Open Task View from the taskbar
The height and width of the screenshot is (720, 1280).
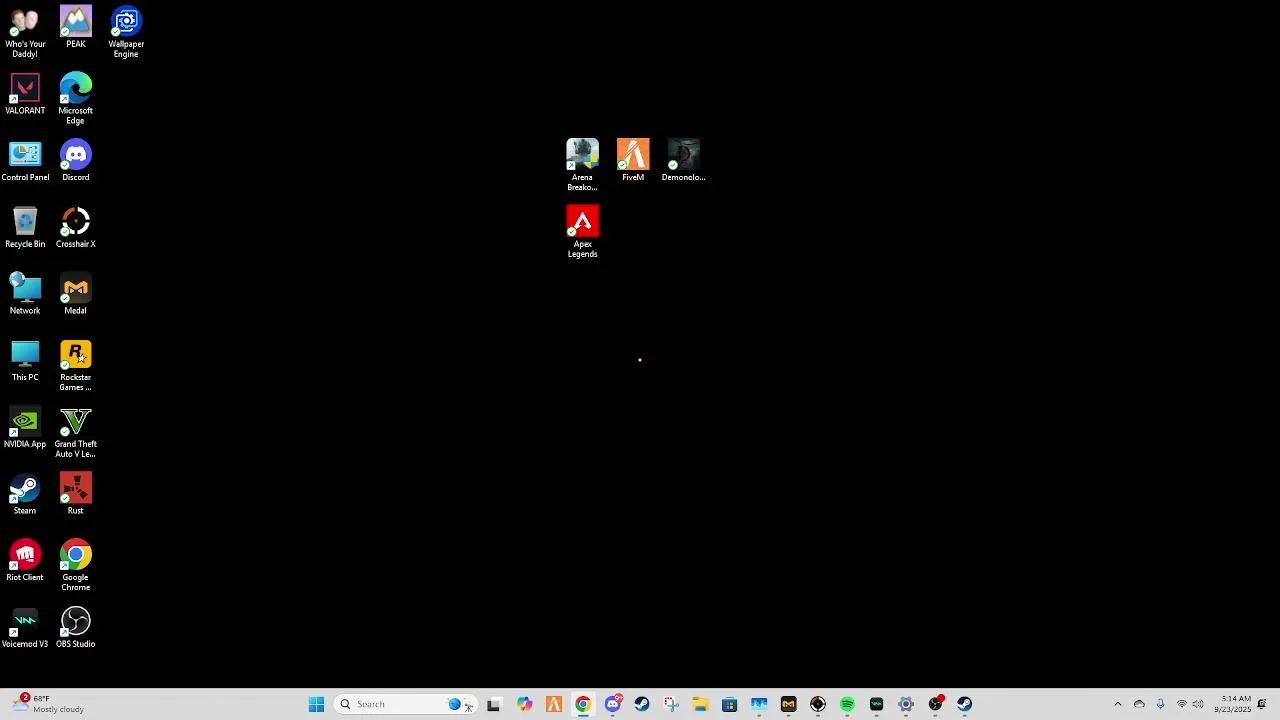(x=494, y=704)
